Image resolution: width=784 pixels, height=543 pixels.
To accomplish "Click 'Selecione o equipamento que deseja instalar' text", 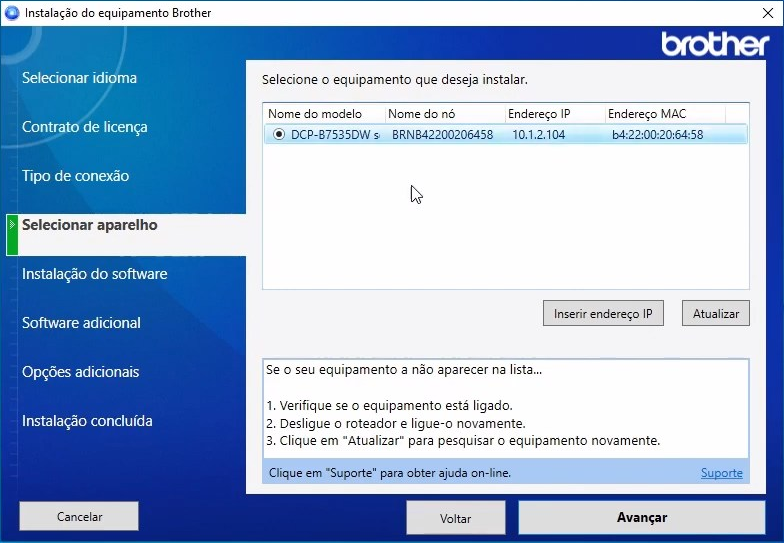I will click(x=394, y=80).
